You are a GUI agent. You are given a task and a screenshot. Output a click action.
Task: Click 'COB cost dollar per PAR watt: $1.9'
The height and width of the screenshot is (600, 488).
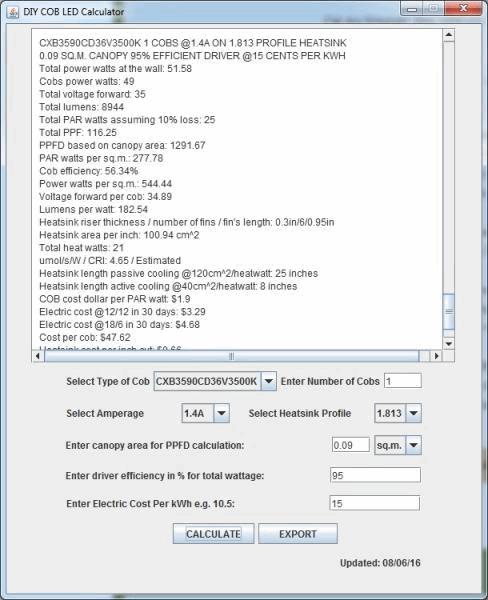coord(115,299)
